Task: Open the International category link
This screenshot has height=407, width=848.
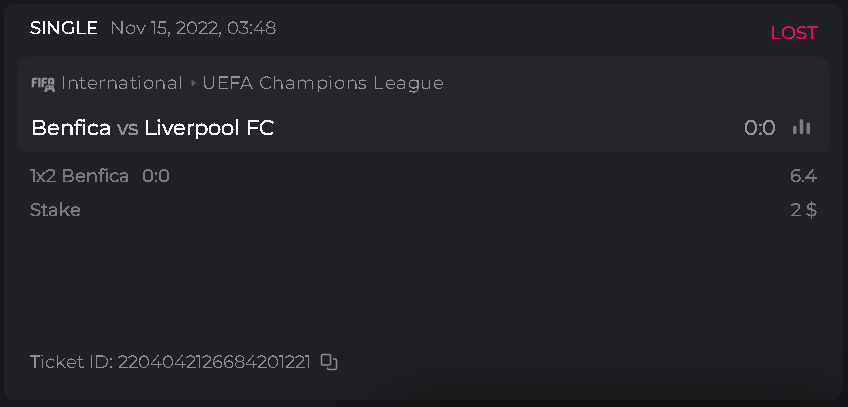Action: coord(122,84)
